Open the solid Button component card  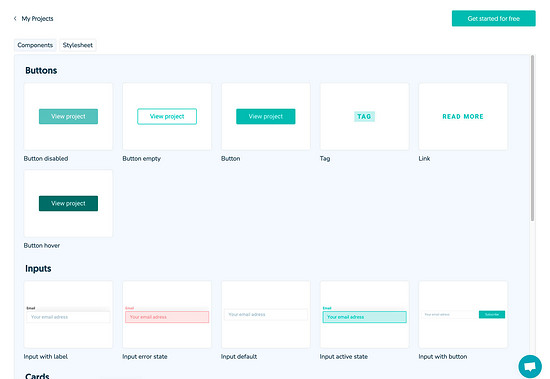266,117
